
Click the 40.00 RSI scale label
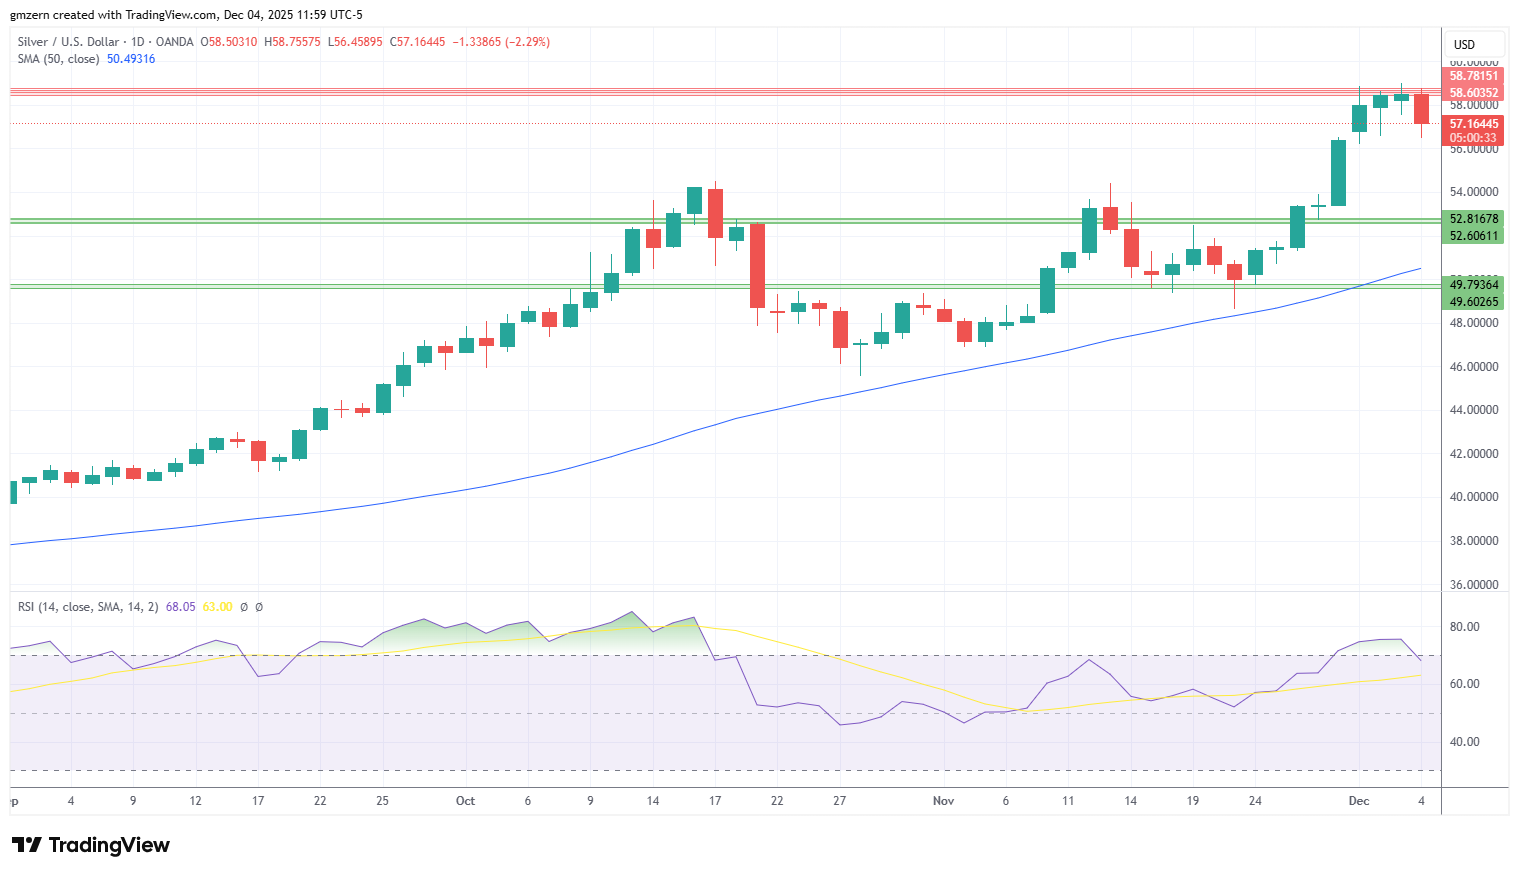pos(1465,742)
